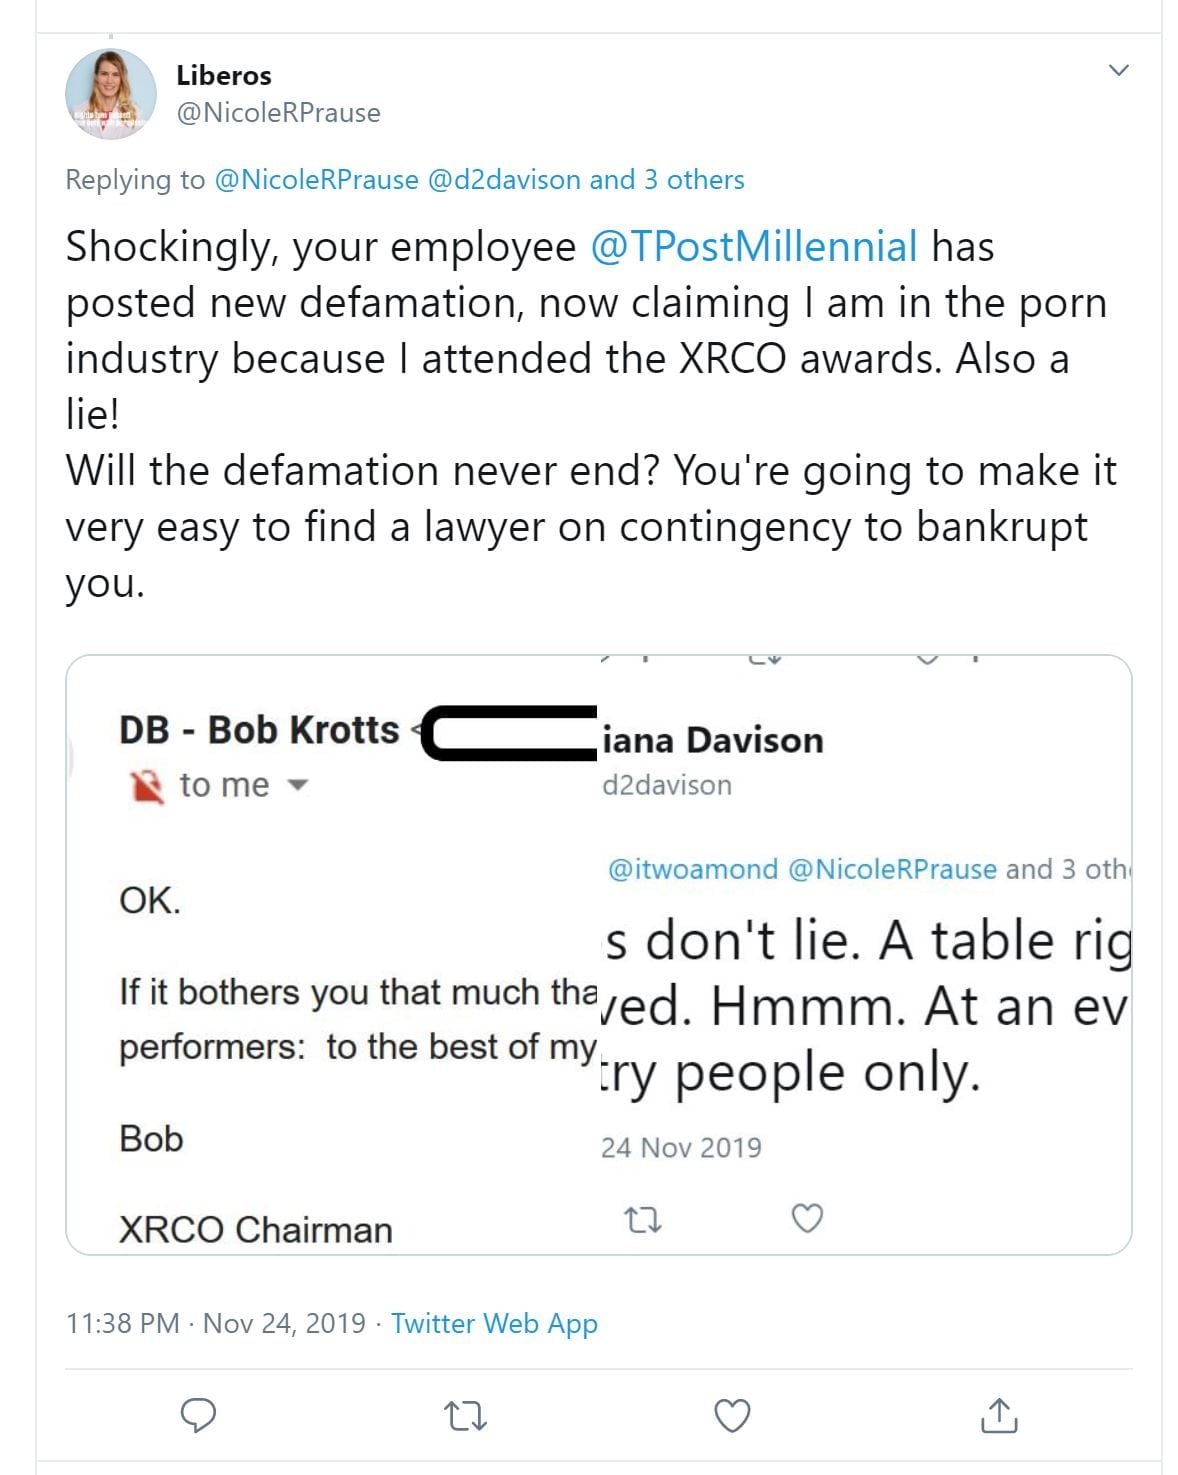The height and width of the screenshot is (1475, 1178).
Task: Click the Twitter Web App source link
Action: (494, 1323)
